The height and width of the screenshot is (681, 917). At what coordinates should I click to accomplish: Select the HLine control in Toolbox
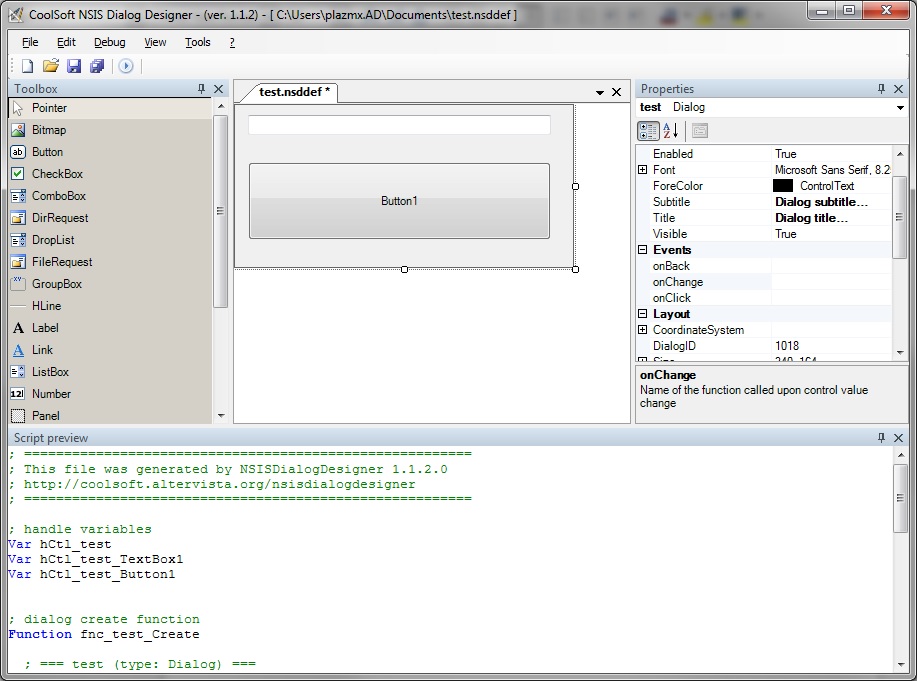(x=111, y=306)
